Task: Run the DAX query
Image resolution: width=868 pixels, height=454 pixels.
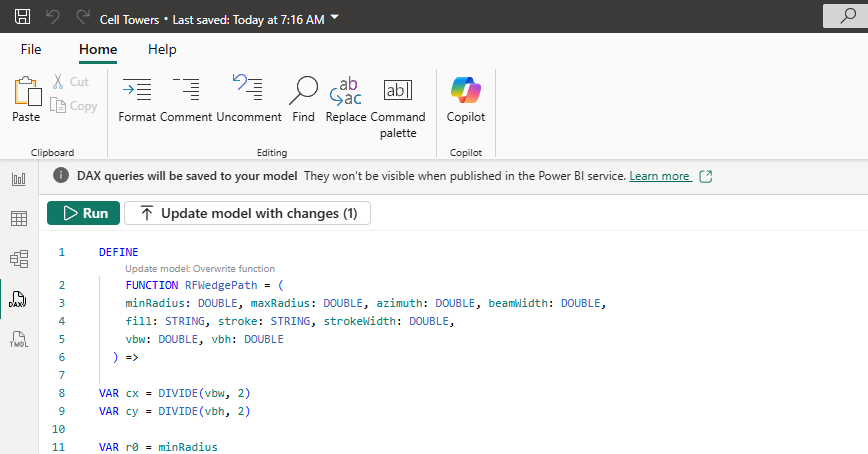Action: (x=84, y=213)
